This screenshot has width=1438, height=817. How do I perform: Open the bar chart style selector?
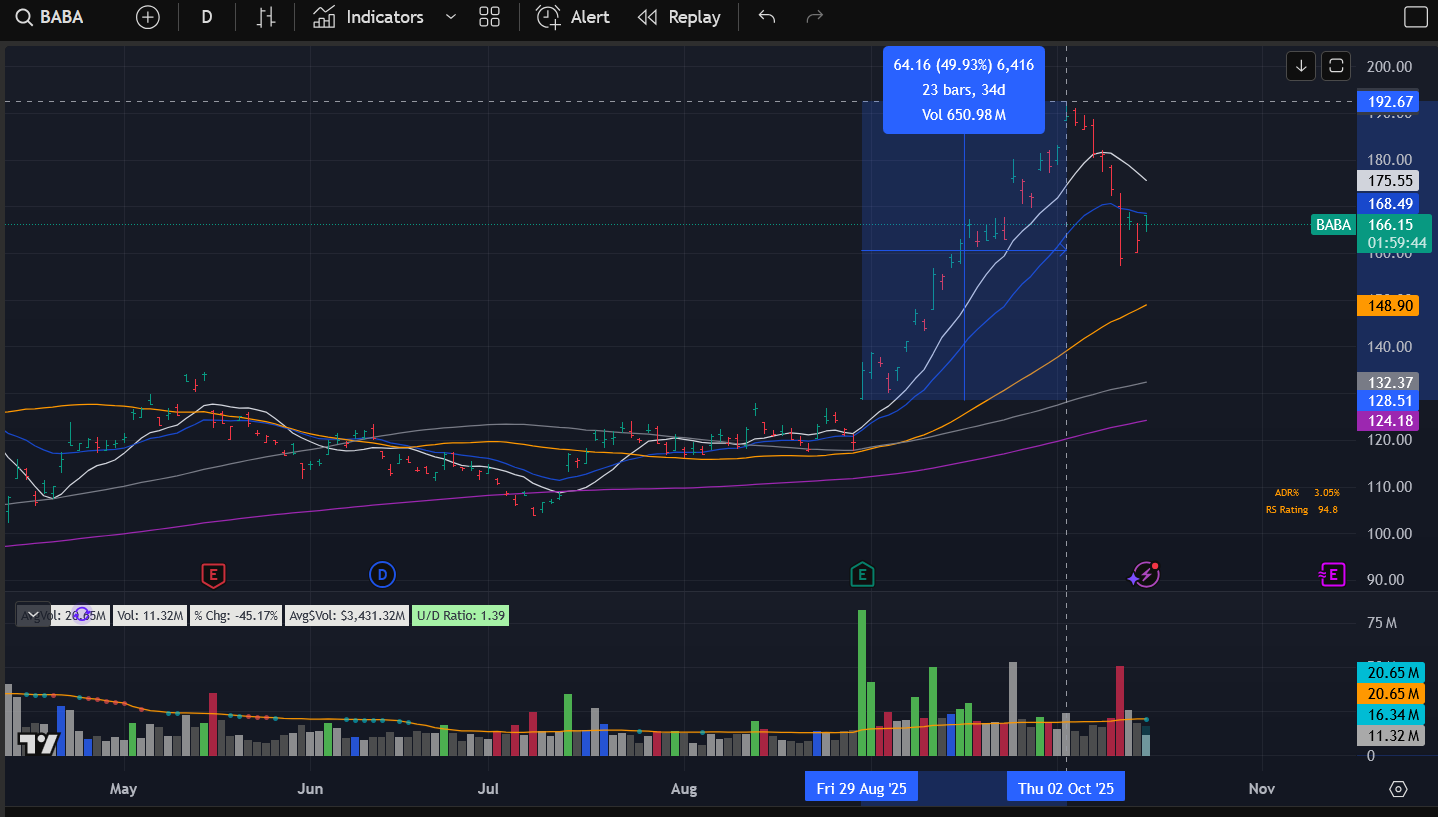(265, 17)
